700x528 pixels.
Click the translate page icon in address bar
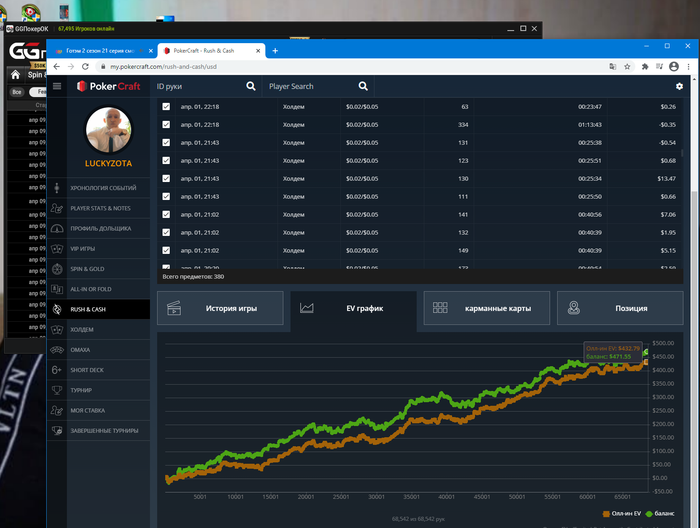[x=613, y=67]
